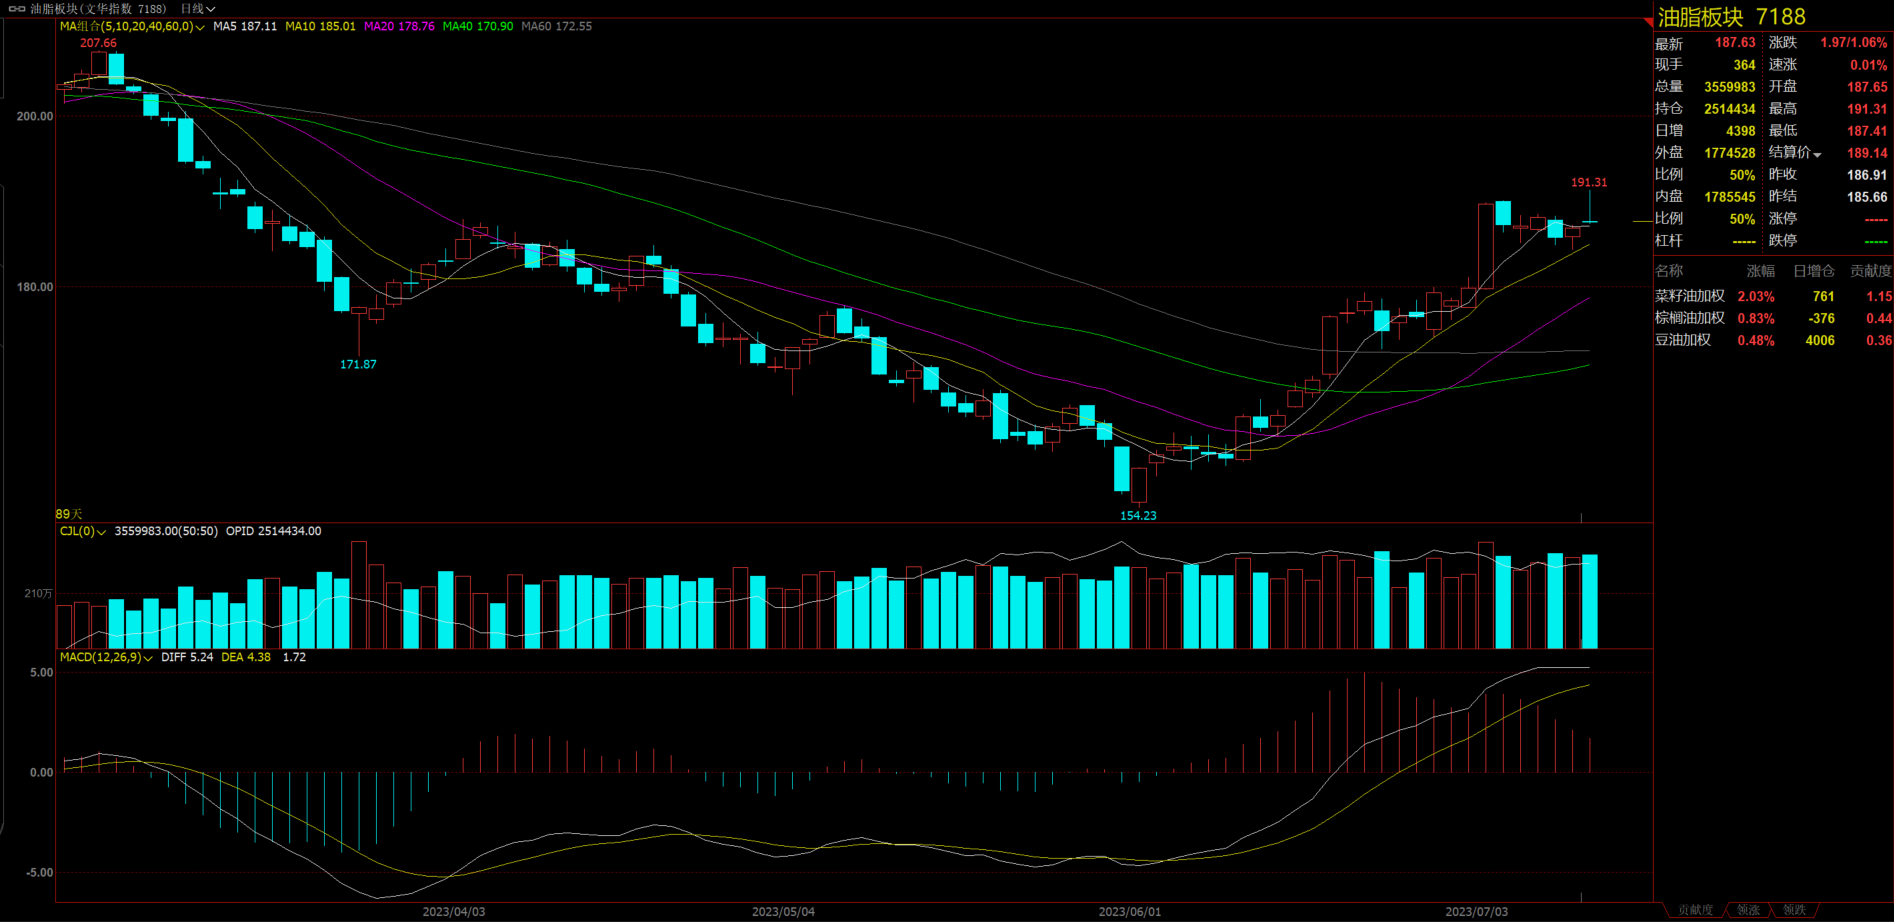The height and width of the screenshot is (922, 1894).
Task: Click the 89天 day-count label
Action: pyautogui.click(x=69, y=515)
